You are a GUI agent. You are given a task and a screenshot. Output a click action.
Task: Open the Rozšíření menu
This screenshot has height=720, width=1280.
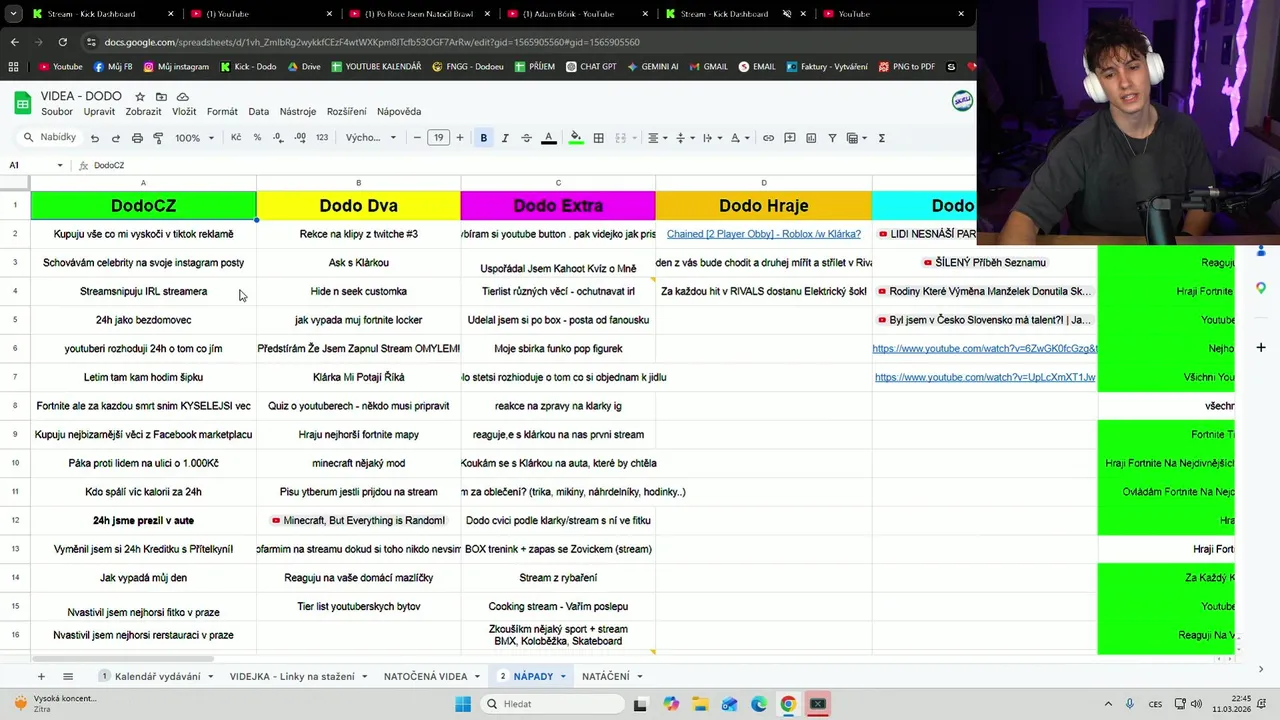346,112
